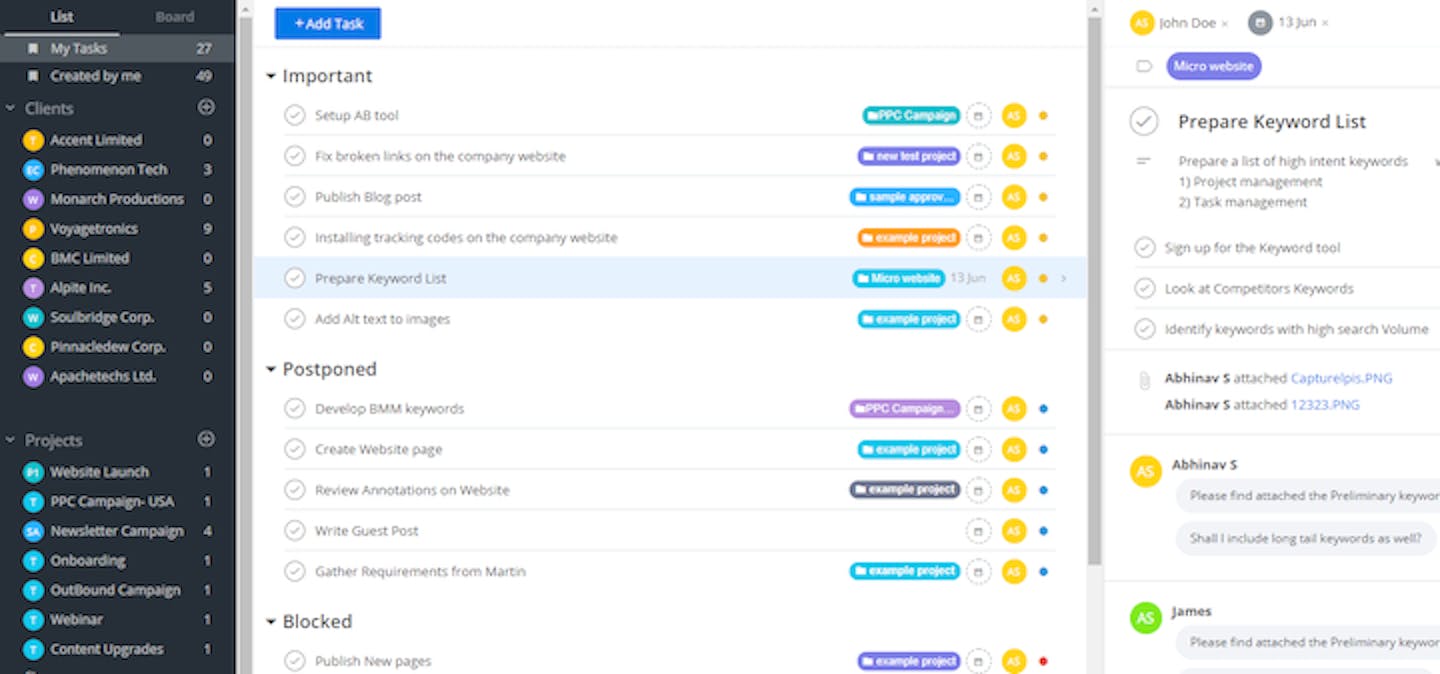Open attachment Capturelpis.PNG
The image size is (1440, 674).
coord(1341,379)
